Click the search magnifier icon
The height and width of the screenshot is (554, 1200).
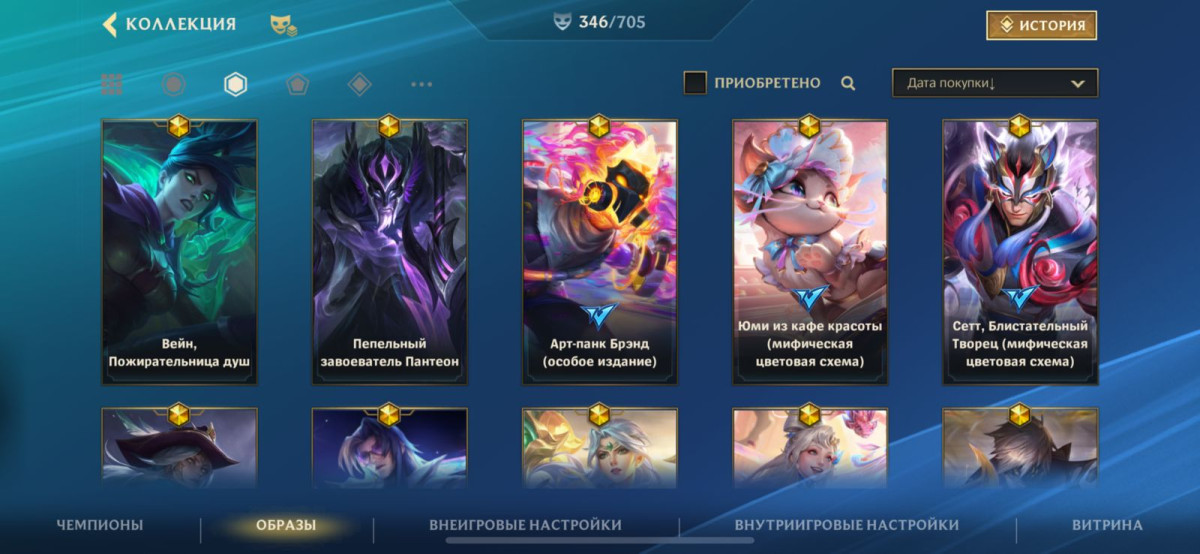[x=848, y=84]
